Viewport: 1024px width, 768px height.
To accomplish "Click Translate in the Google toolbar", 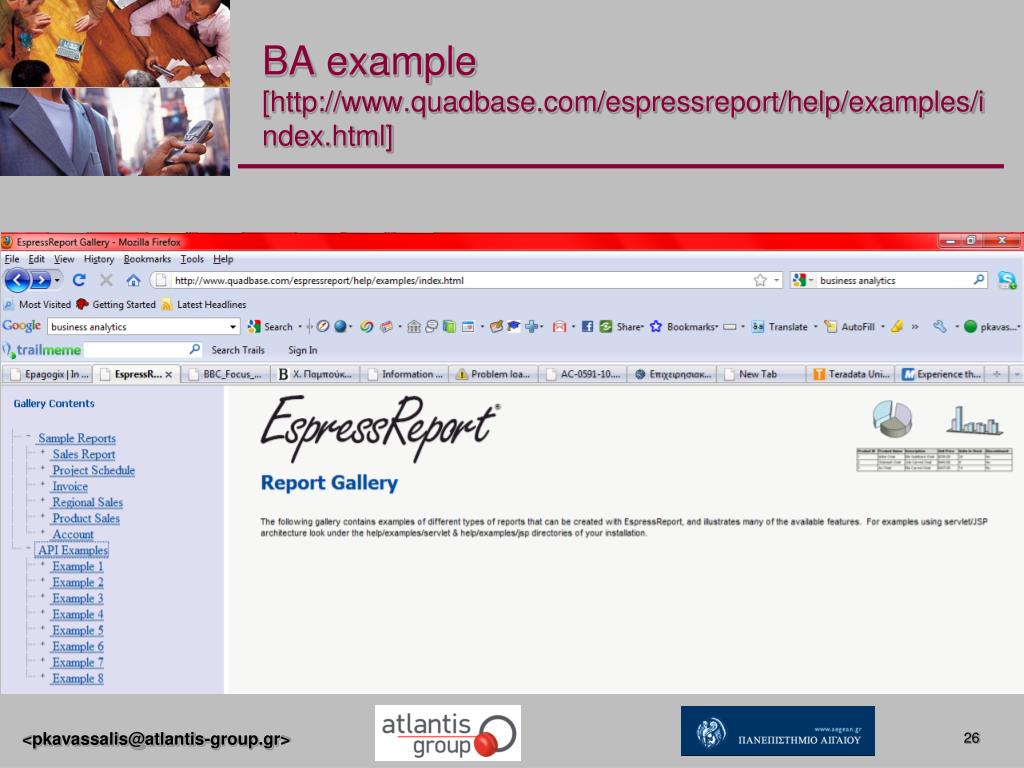I will click(779, 327).
